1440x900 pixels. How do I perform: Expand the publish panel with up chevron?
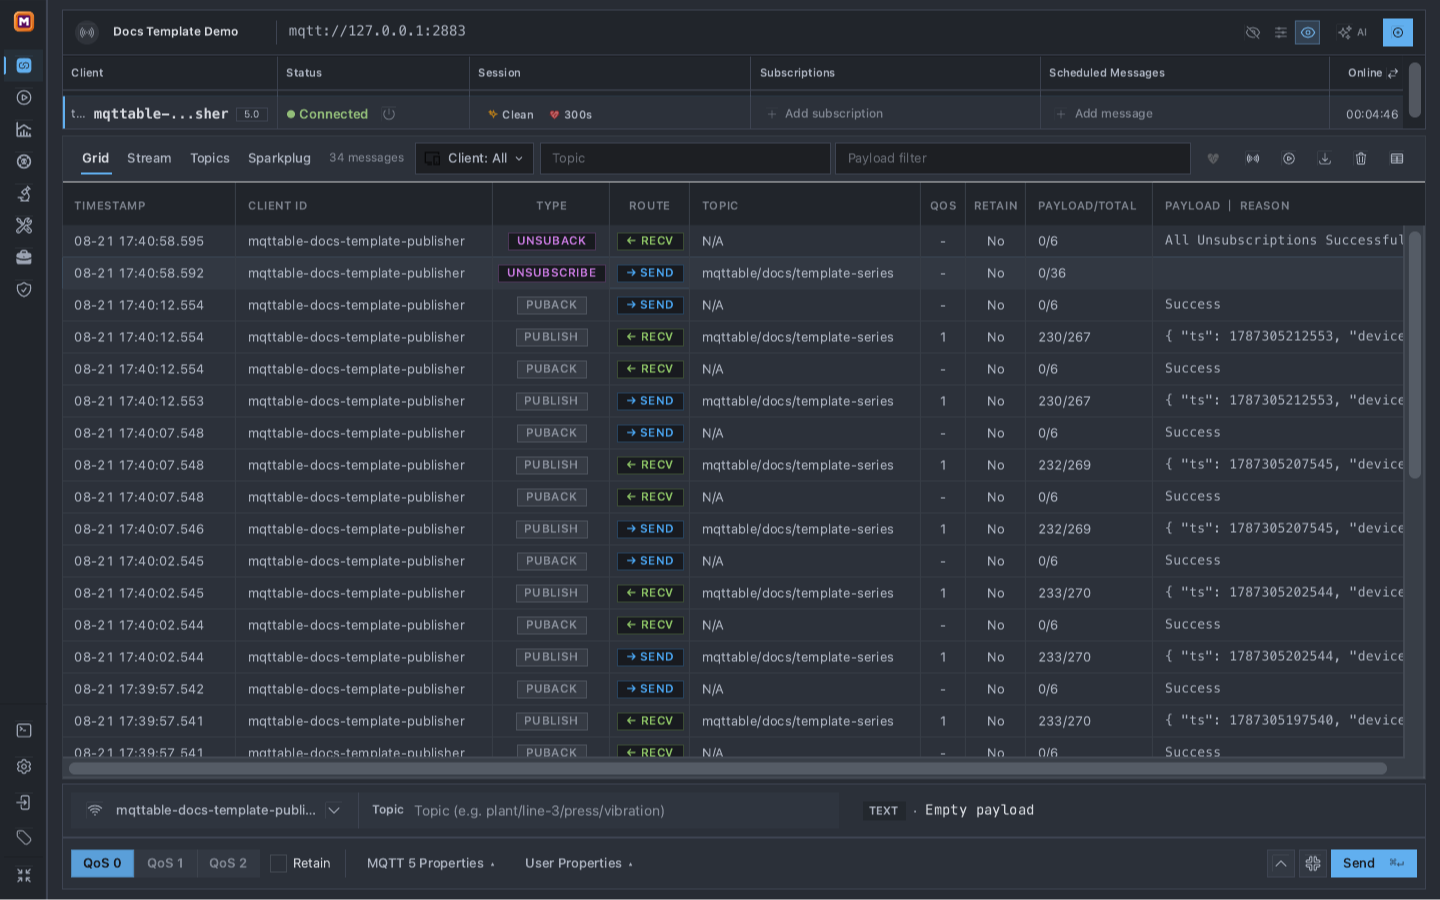(1280, 863)
